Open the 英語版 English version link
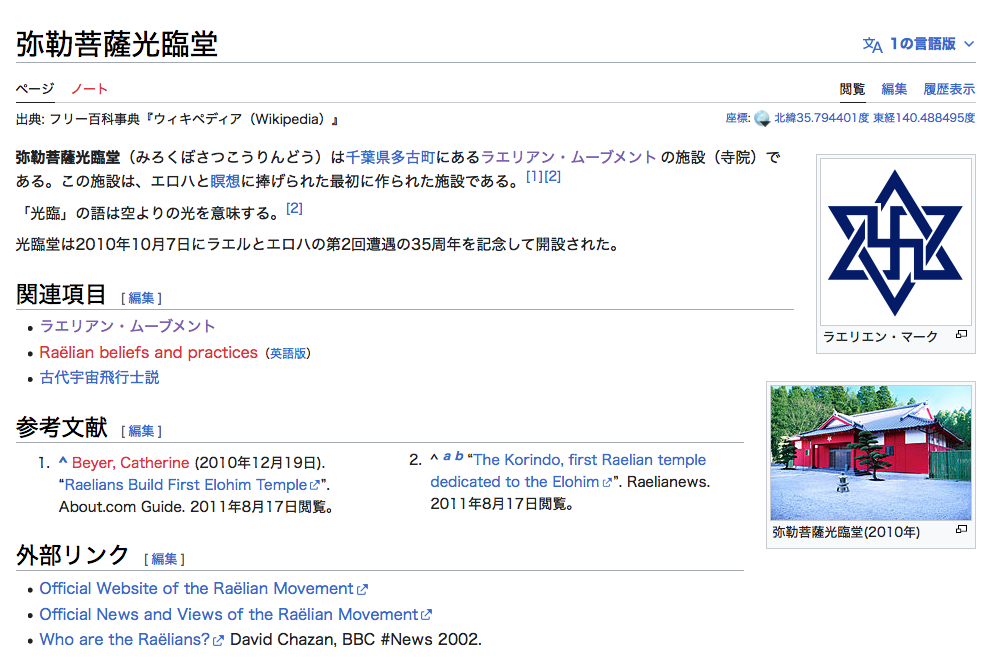982x662 pixels. [288, 354]
